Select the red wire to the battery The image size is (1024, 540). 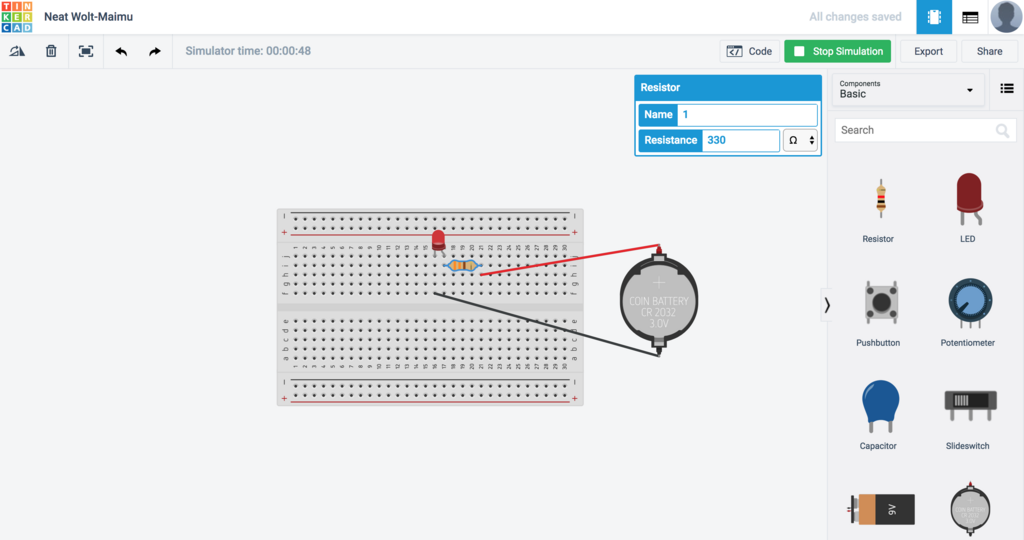[x=570, y=260]
